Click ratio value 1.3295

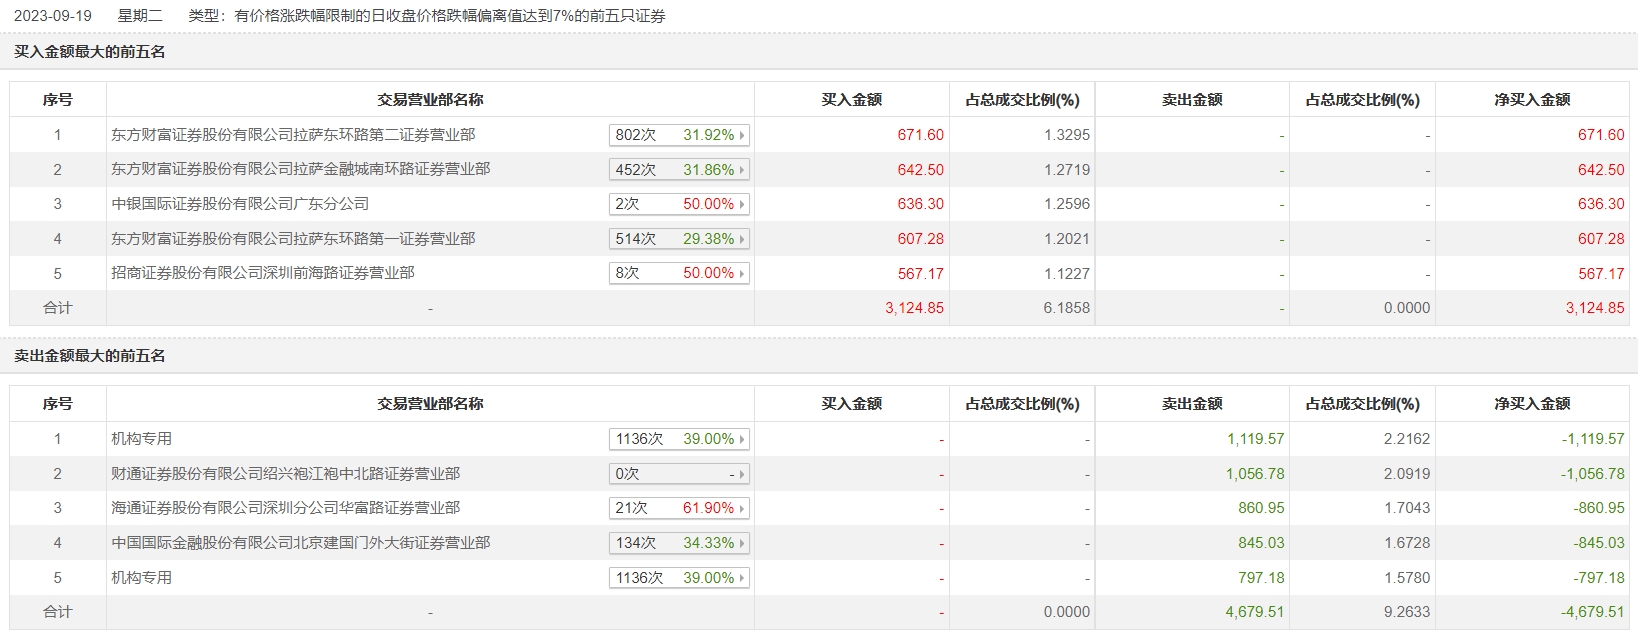[x=1067, y=135]
